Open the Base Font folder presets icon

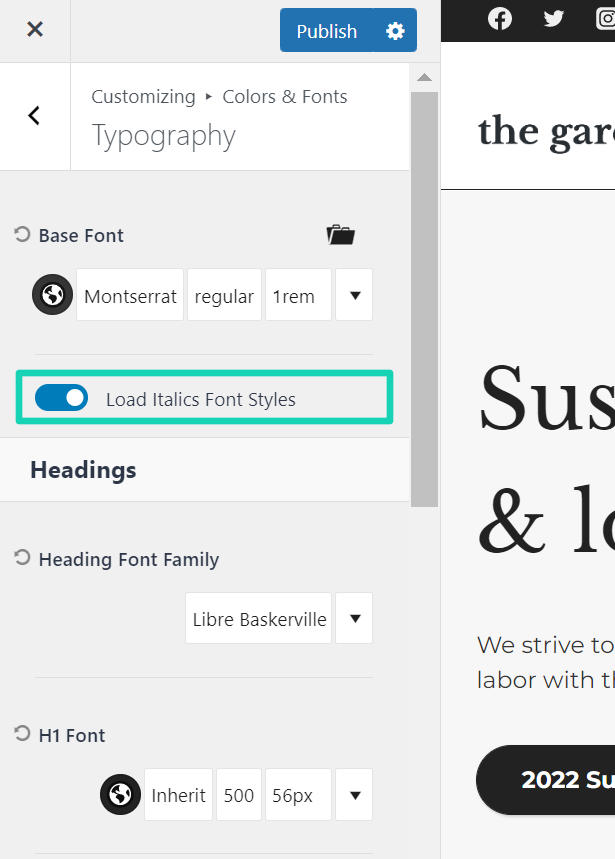coord(340,235)
